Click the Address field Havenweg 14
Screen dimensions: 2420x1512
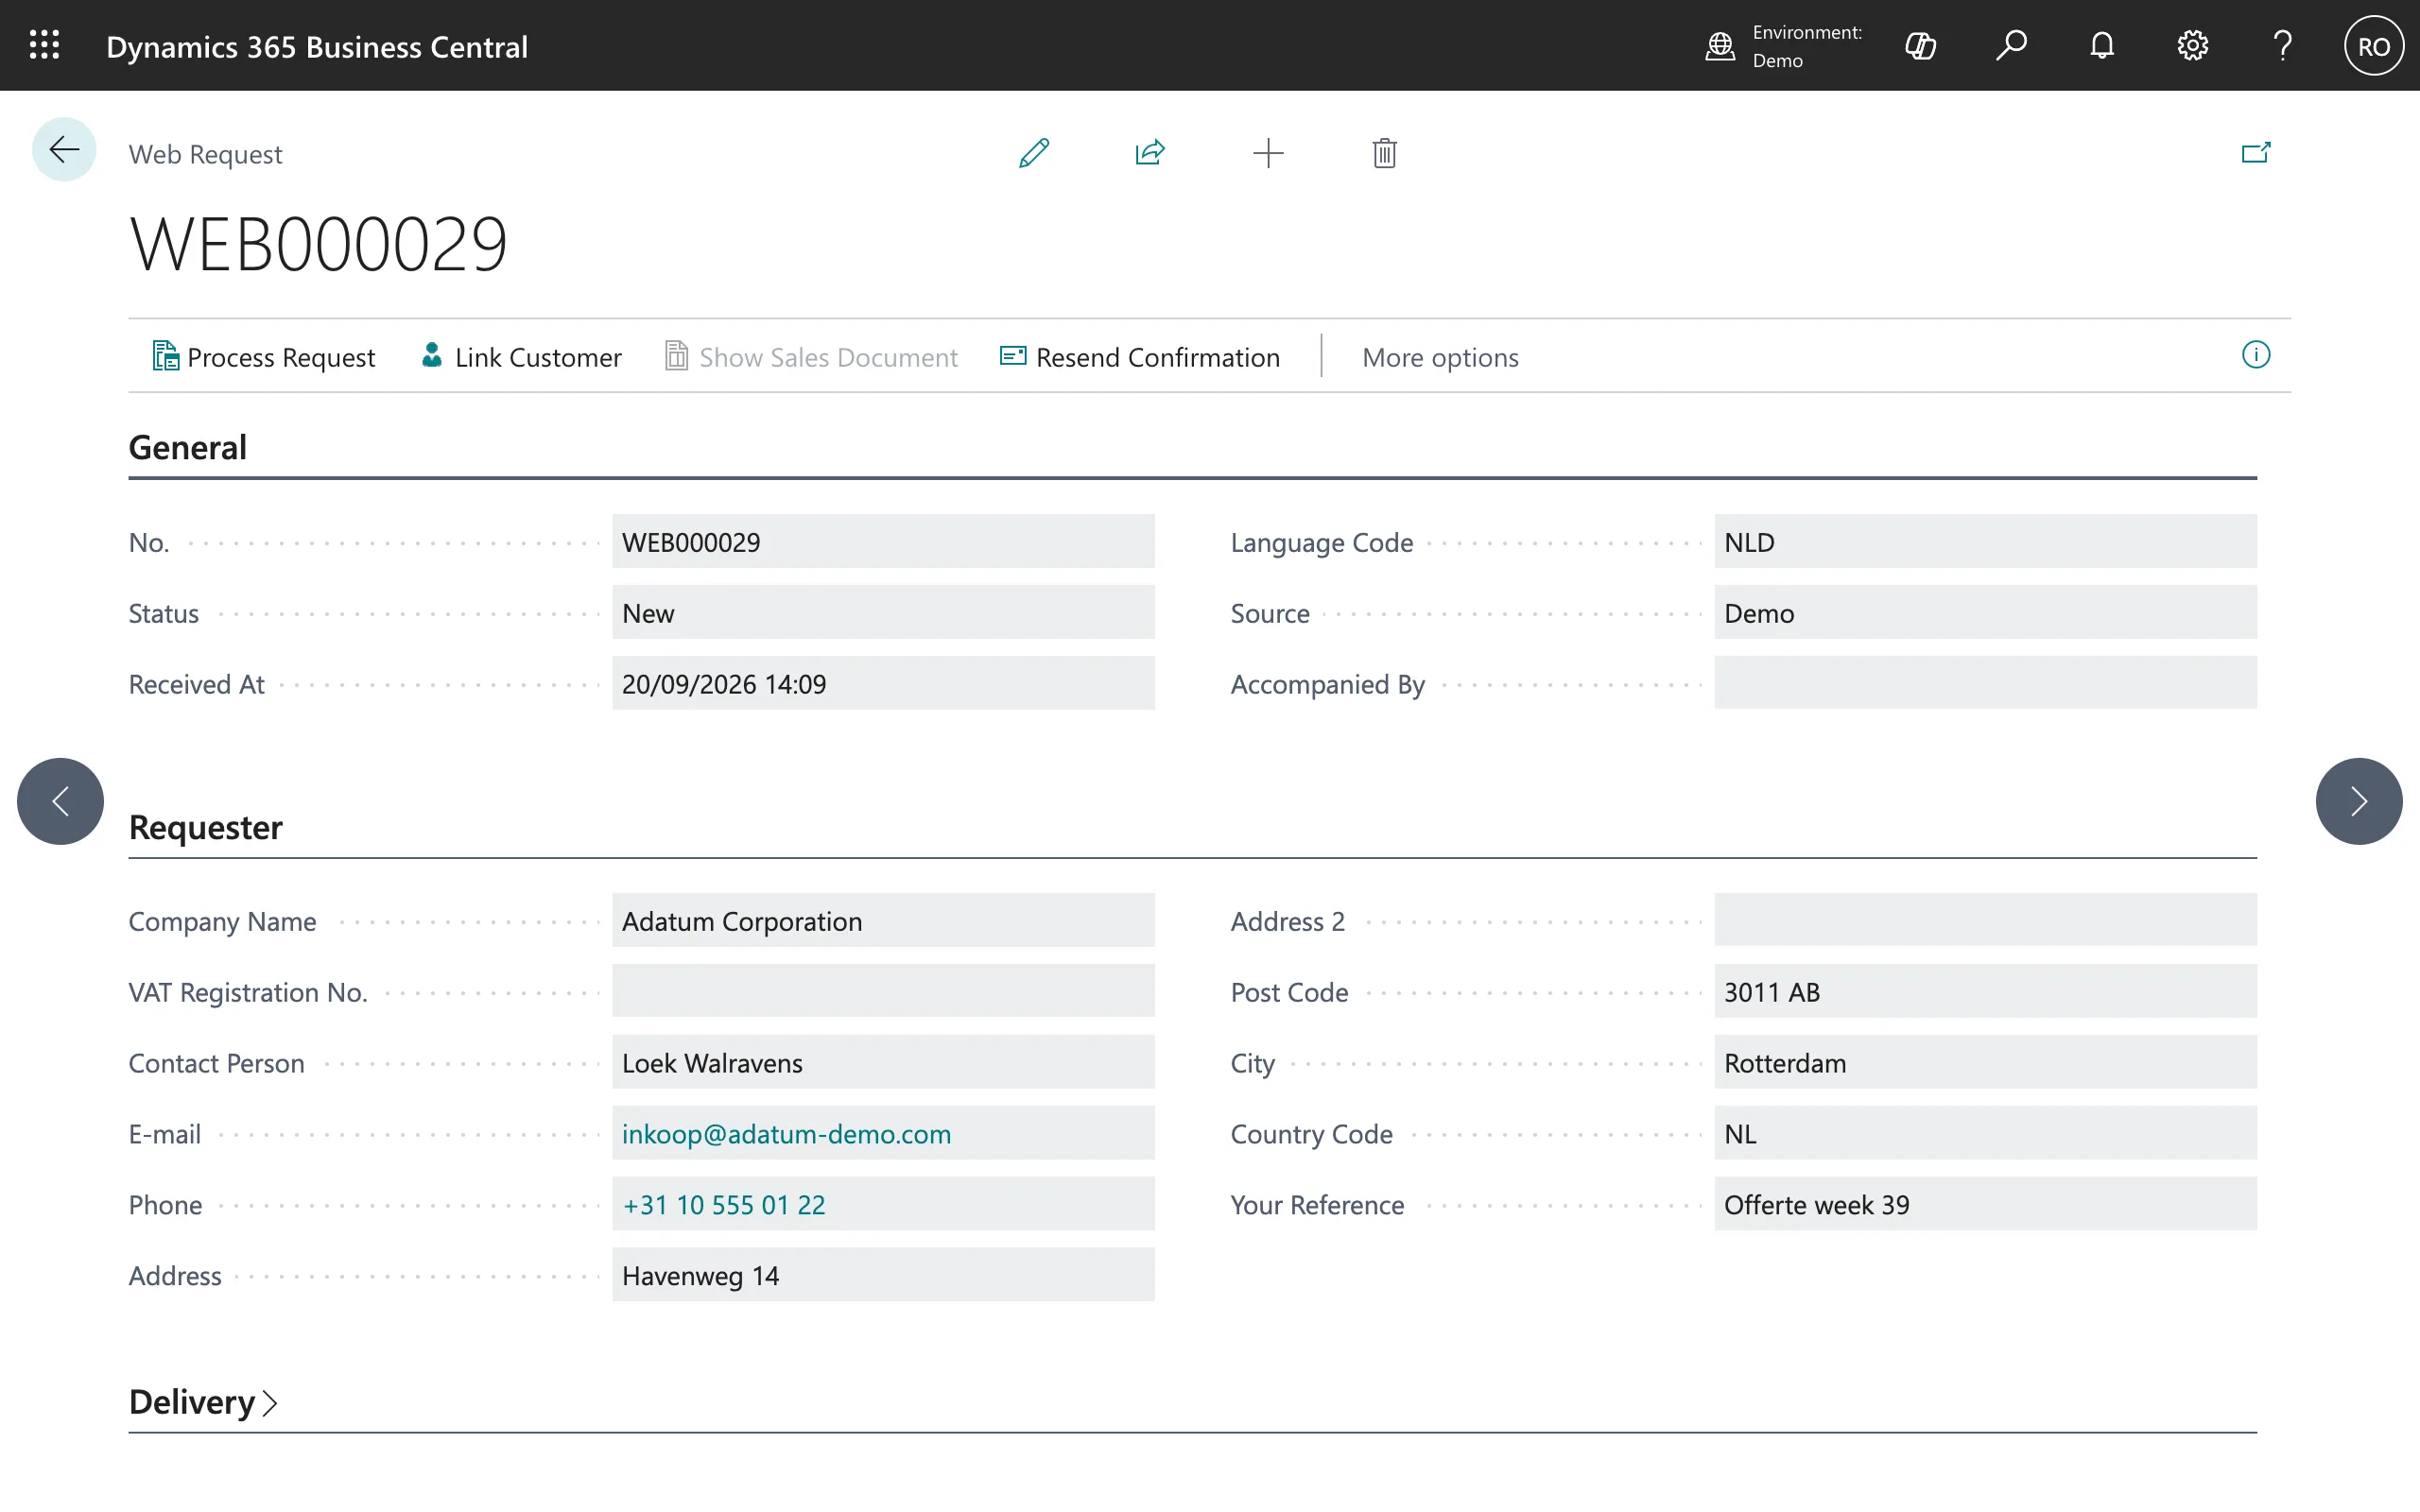tap(883, 1276)
